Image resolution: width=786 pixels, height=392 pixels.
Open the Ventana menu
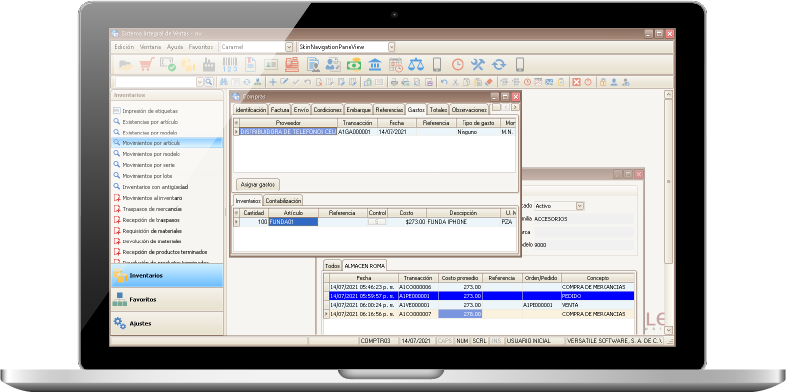coord(150,47)
